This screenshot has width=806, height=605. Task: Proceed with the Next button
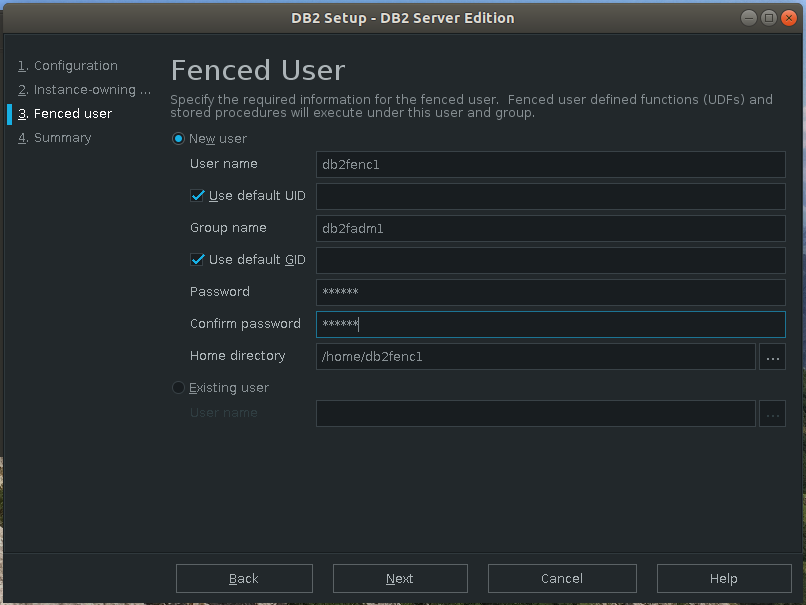pos(400,579)
